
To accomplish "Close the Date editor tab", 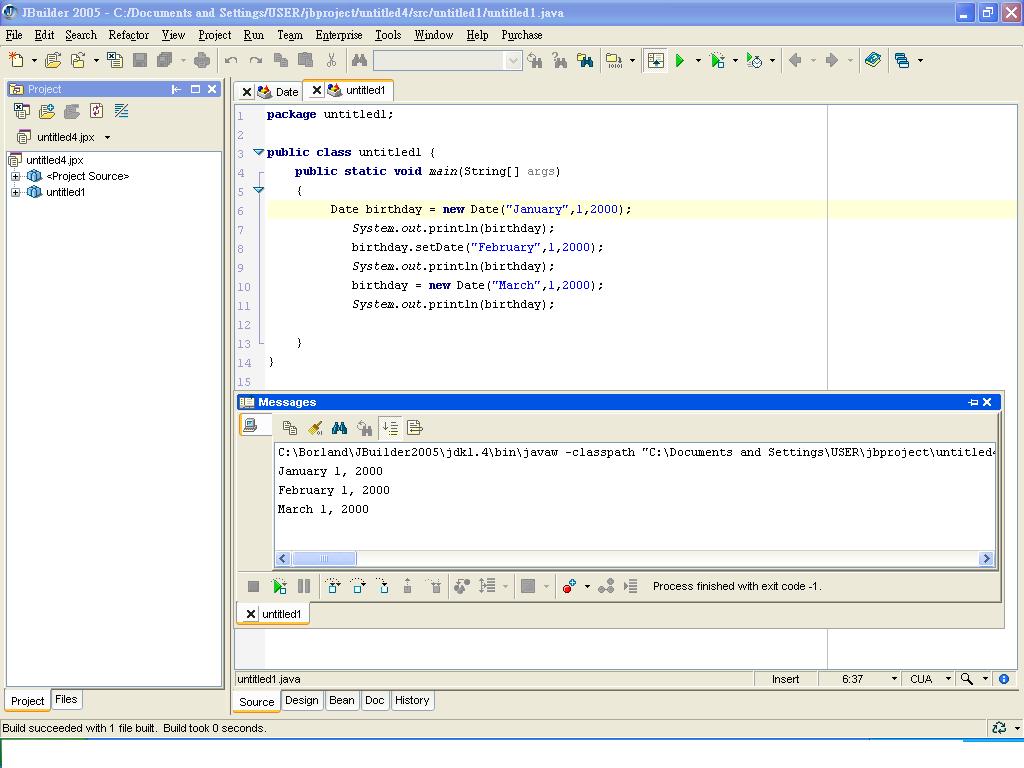I will point(247,91).
